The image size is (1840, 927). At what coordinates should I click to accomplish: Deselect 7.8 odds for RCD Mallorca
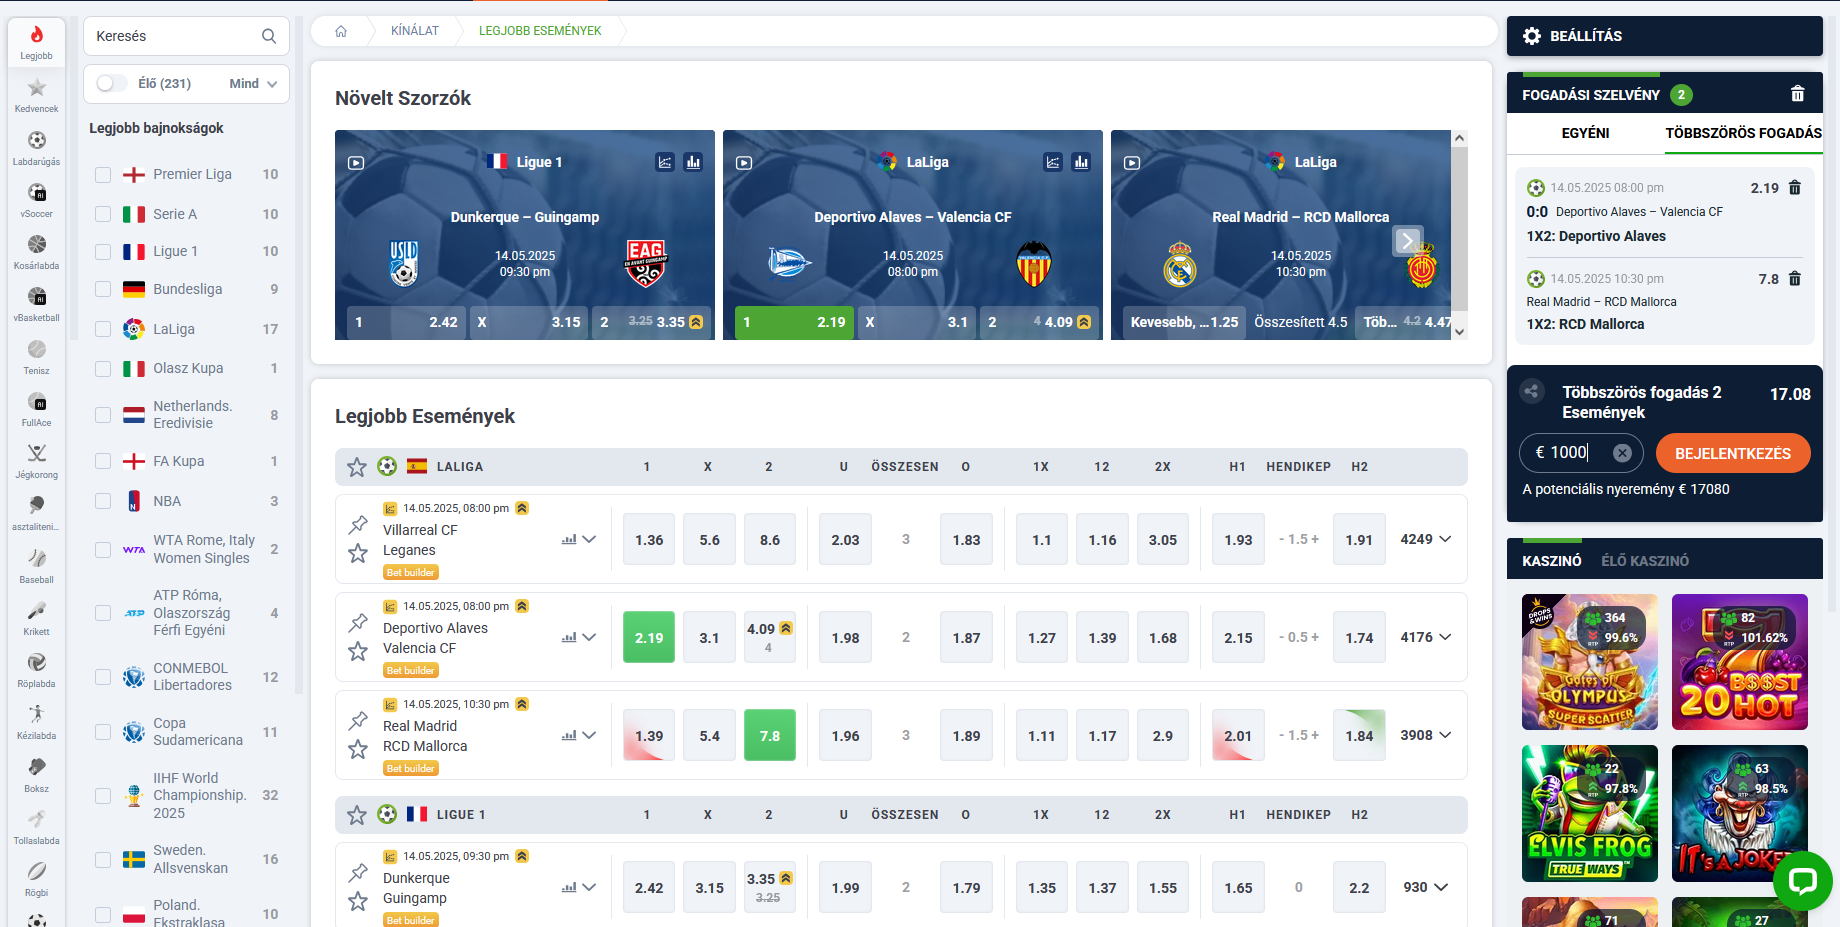point(770,736)
